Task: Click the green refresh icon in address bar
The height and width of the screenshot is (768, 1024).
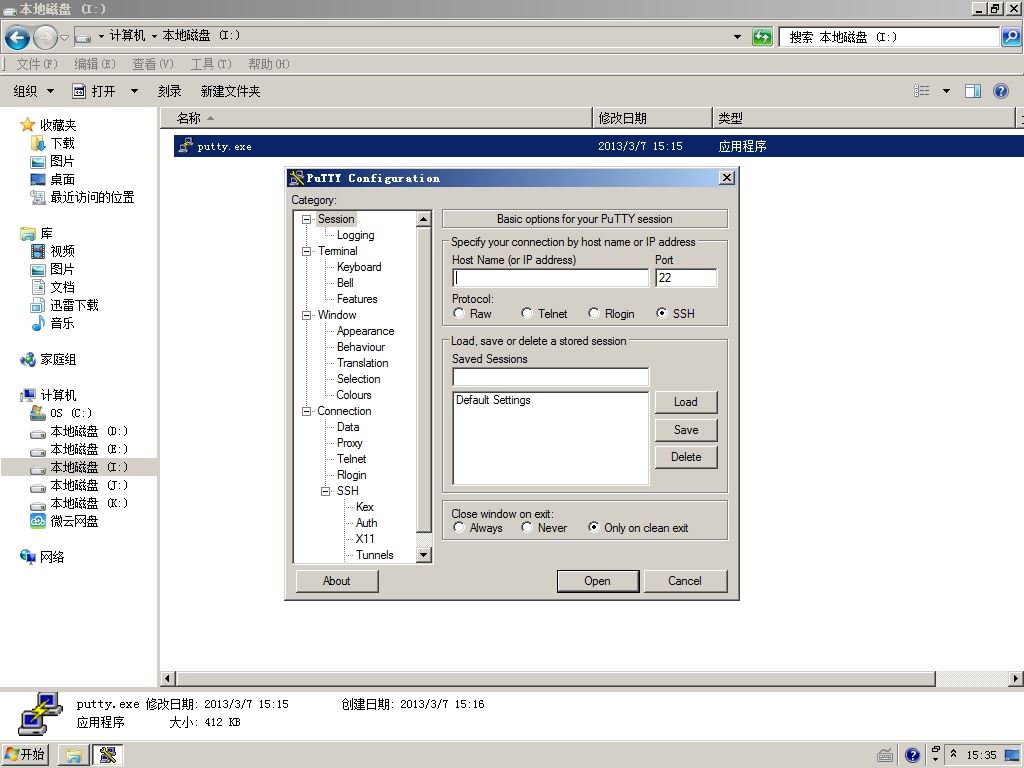Action: [x=762, y=37]
